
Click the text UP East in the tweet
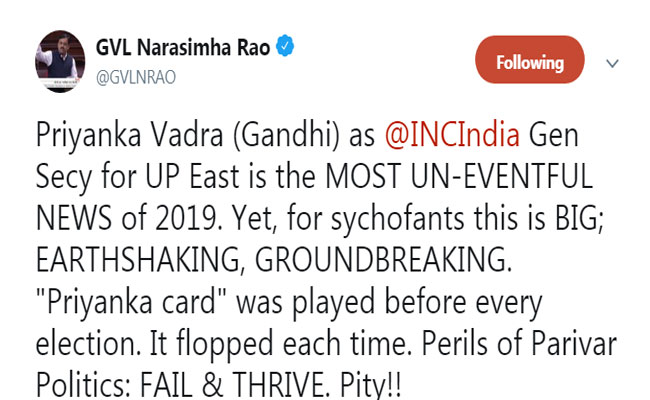[192, 176]
